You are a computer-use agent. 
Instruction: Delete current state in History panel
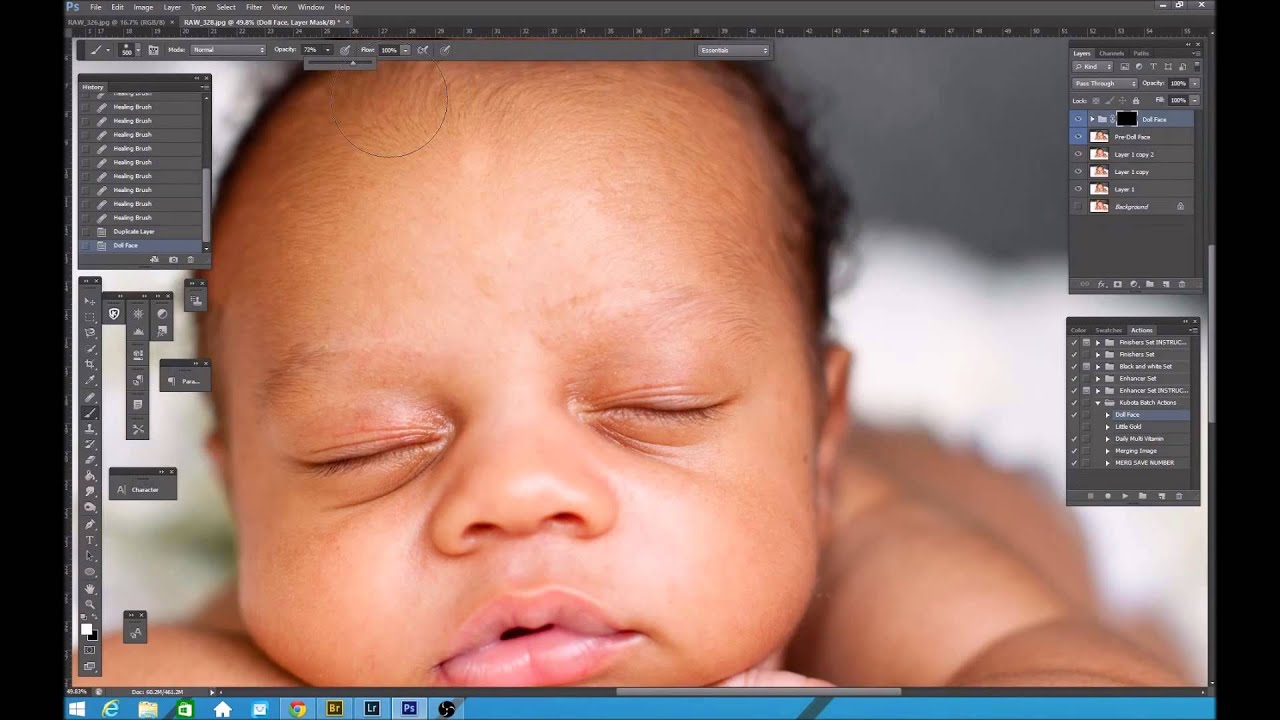point(191,259)
